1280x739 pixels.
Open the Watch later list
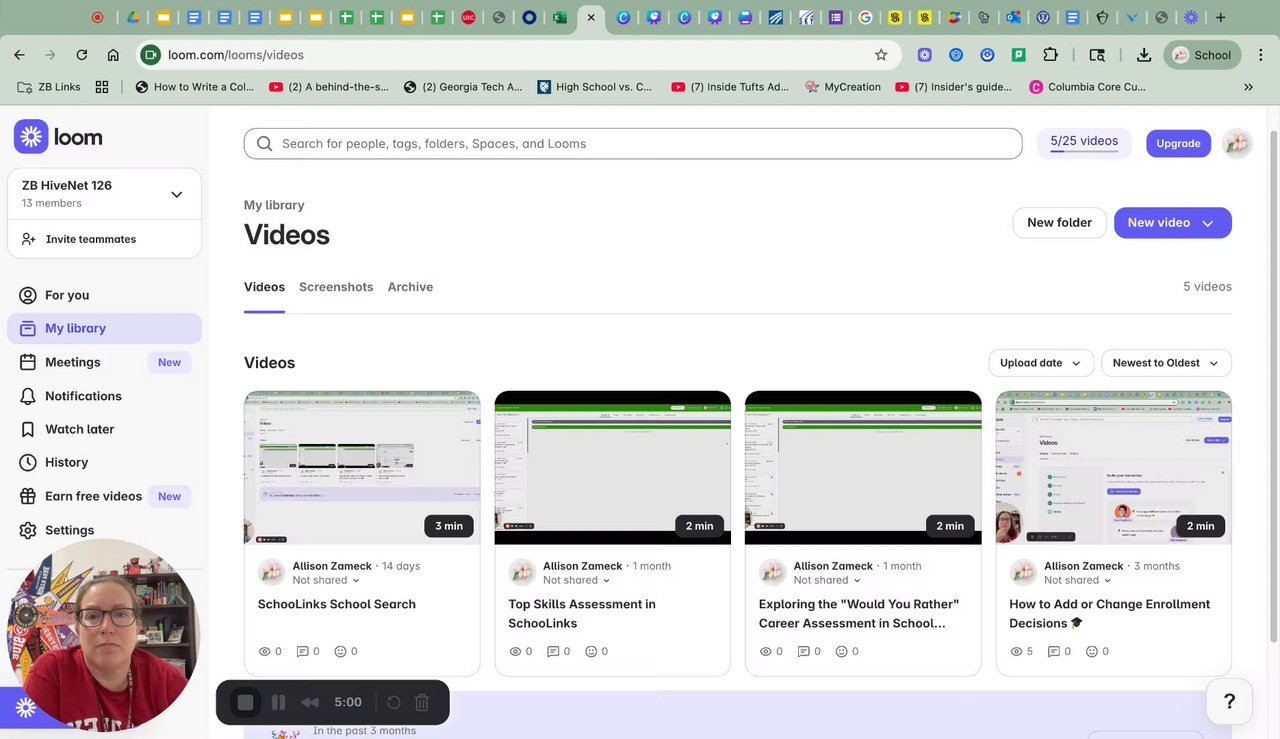(79, 429)
